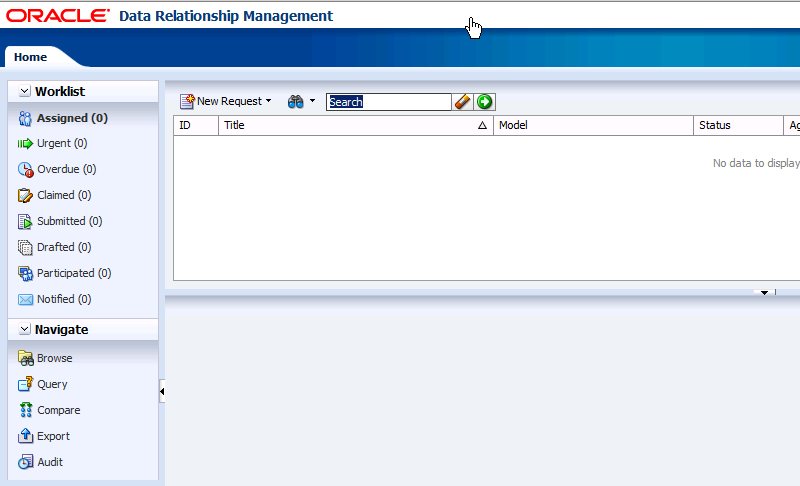This screenshot has width=800, height=486.
Task: Click the Query icon
Action: (25, 384)
